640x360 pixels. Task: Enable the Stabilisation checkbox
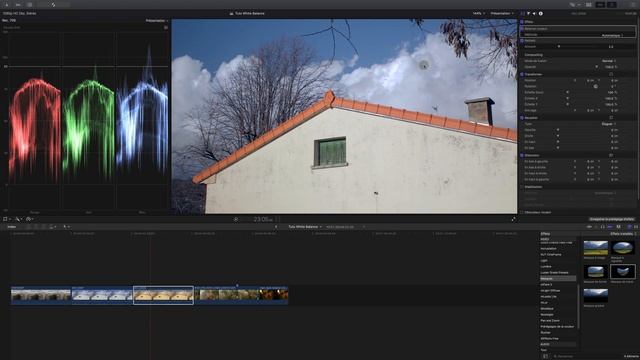click(522, 187)
